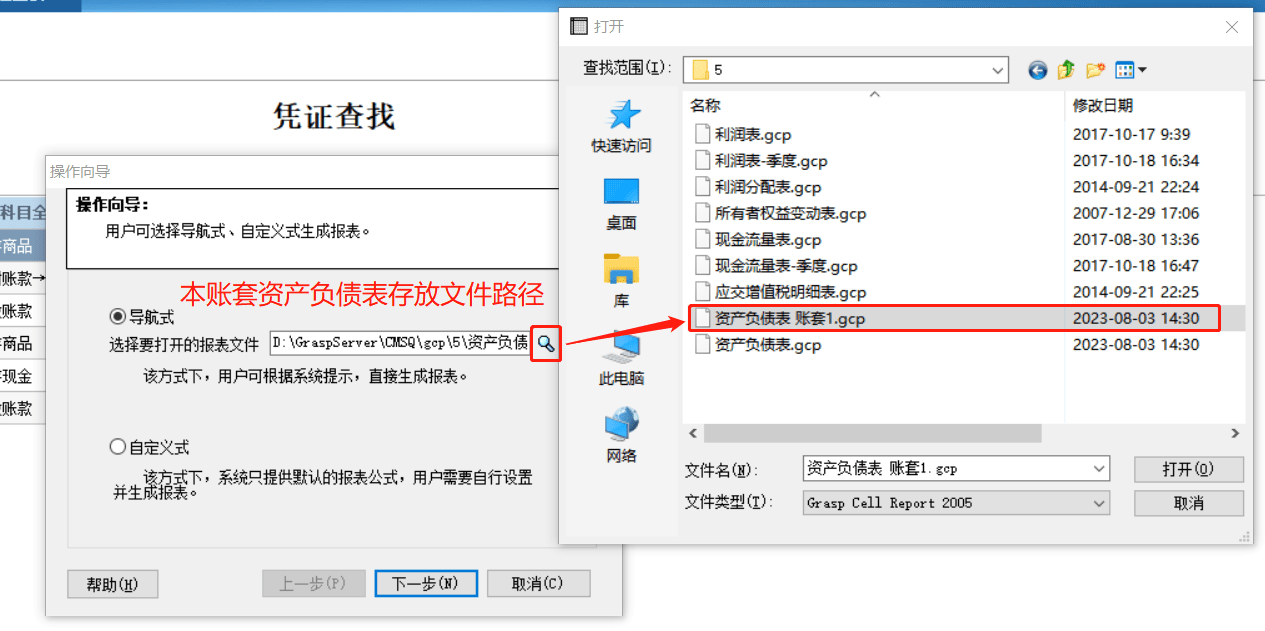The width and height of the screenshot is (1265, 631).
Task: Go up one folder level icon
Action: 1066,70
